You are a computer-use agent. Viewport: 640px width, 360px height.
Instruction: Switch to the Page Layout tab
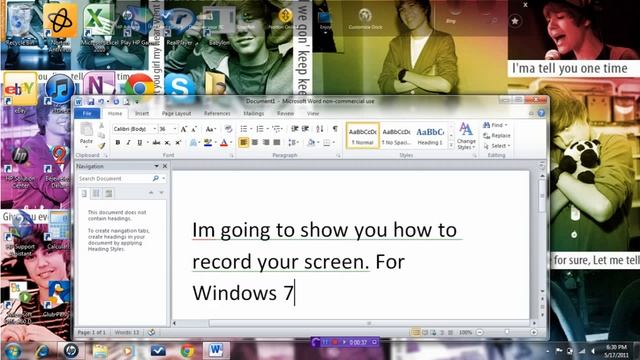(176, 113)
